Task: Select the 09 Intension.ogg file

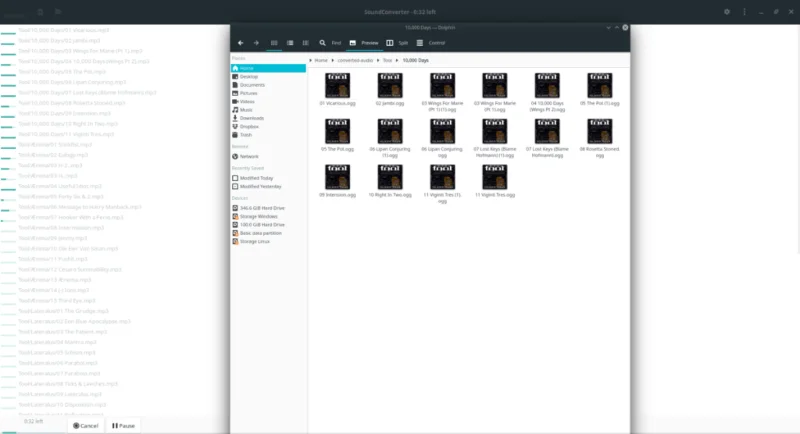Action: click(x=337, y=181)
